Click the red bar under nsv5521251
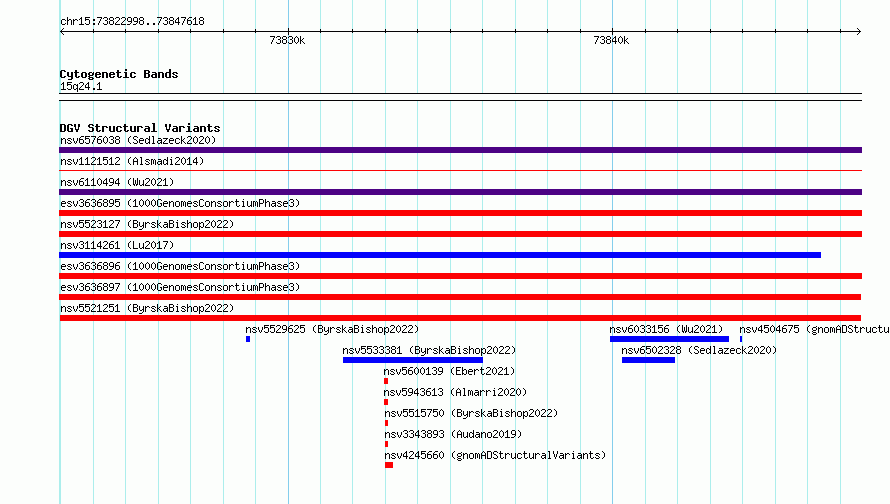This screenshot has width=890, height=504. (460, 318)
